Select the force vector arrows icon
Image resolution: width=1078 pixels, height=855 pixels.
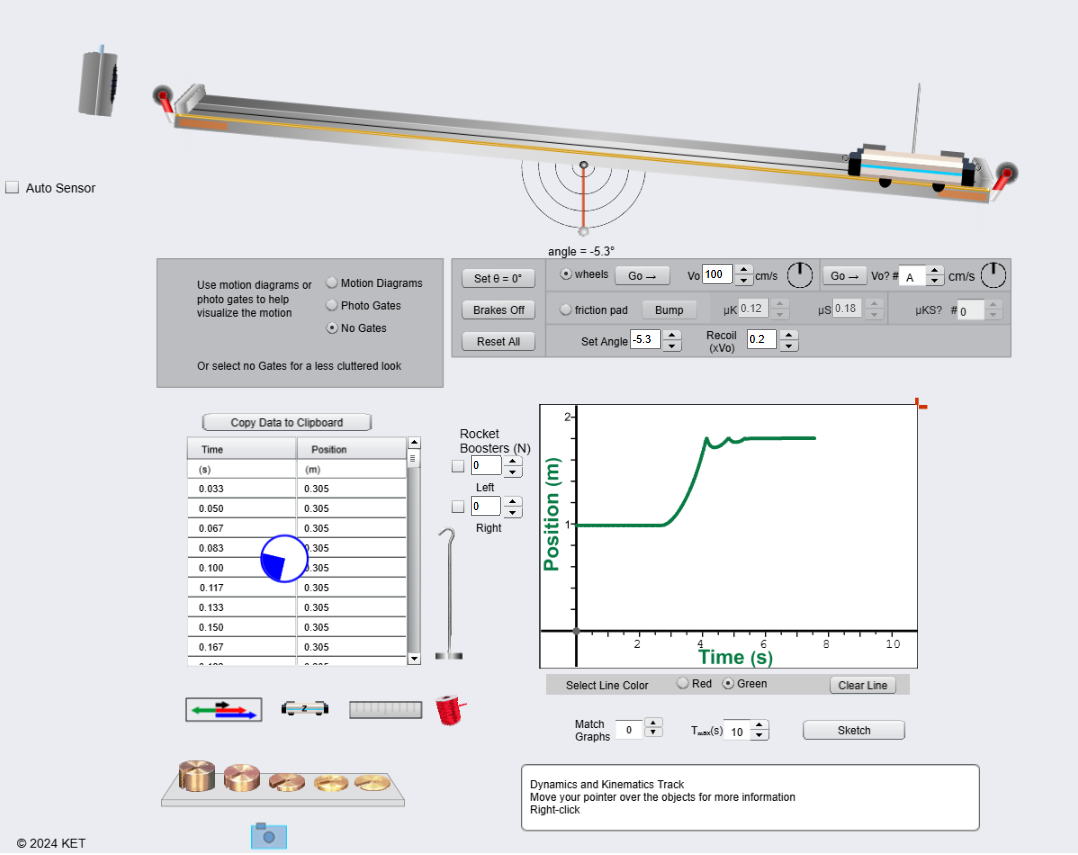(x=224, y=709)
